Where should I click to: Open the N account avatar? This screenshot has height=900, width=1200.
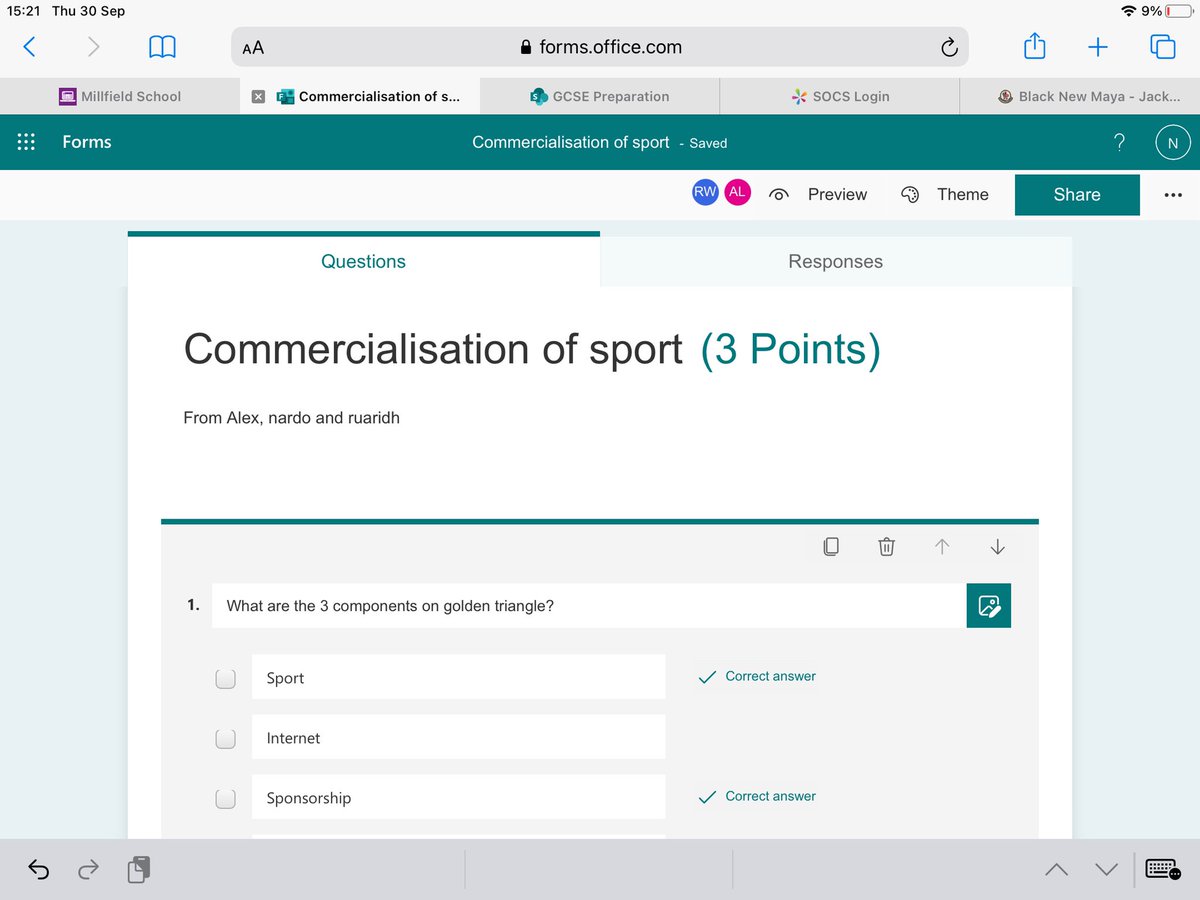pos(1173,143)
